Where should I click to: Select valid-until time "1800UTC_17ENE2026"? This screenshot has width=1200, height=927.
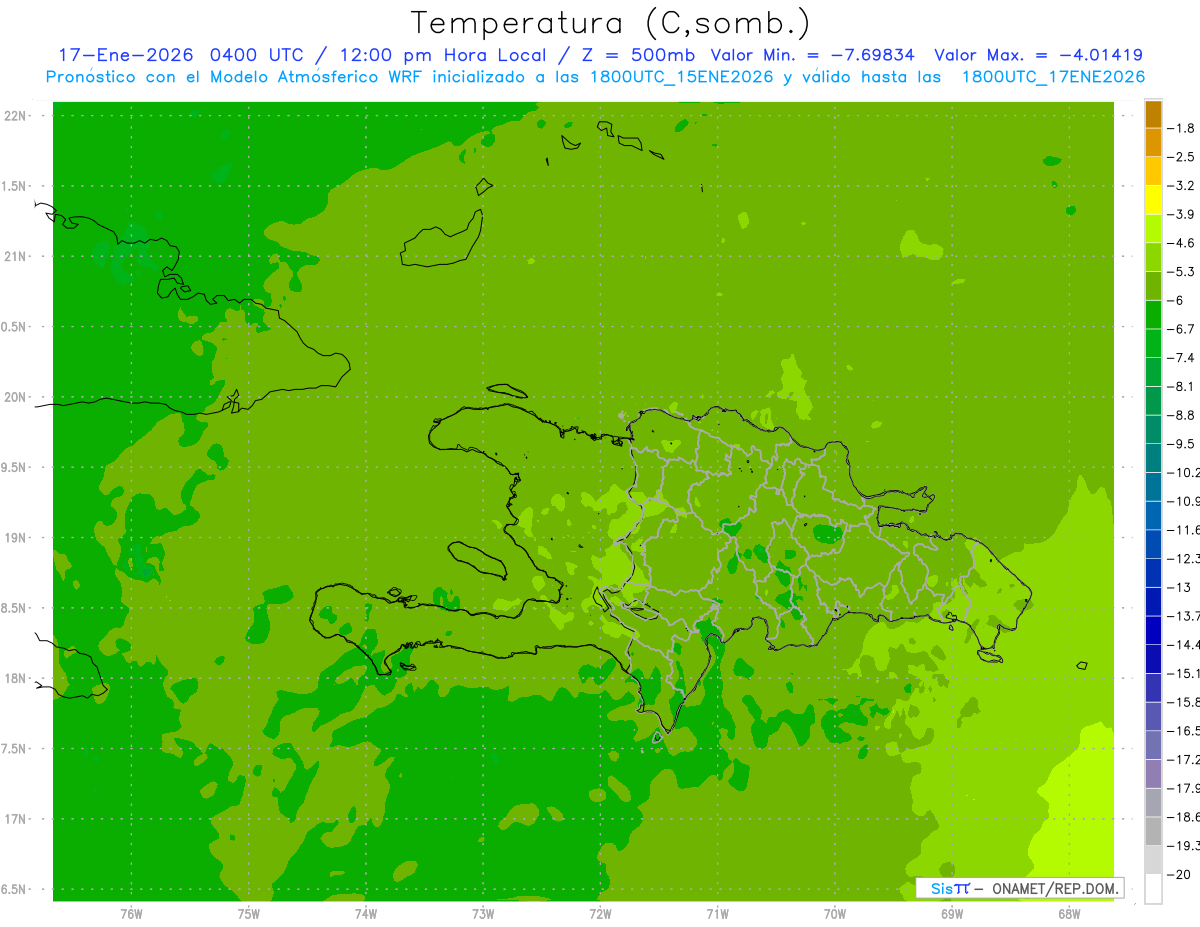(x=1053, y=77)
